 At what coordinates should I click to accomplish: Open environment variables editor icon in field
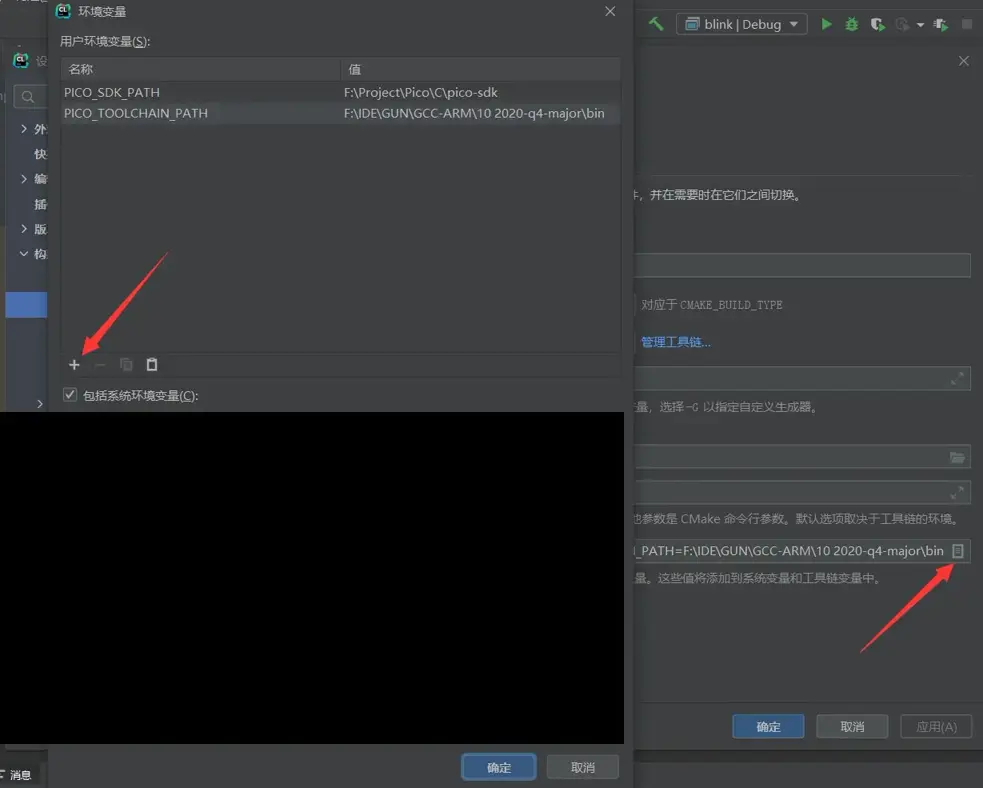(x=958, y=551)
